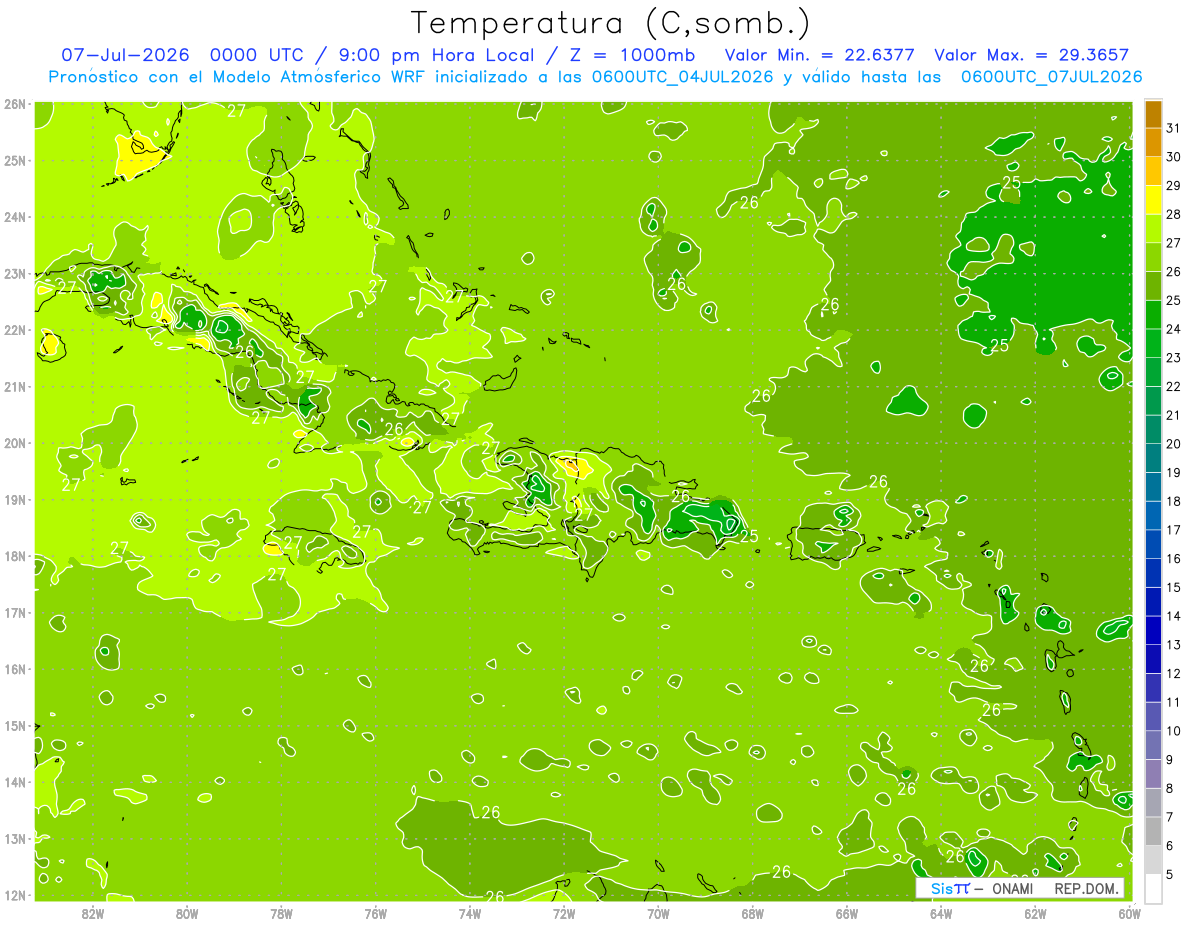Click the '70W' longitude axis label

(x=658, y=913)
